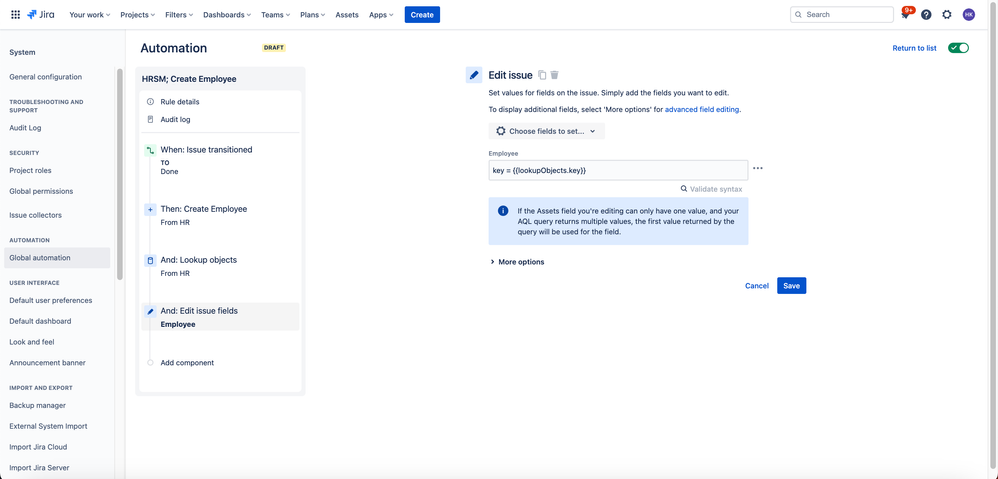Viewport: 998px width, 479px height.
Task: Toggle the automation rule enabled switch
Action: (x=959, y=48)
